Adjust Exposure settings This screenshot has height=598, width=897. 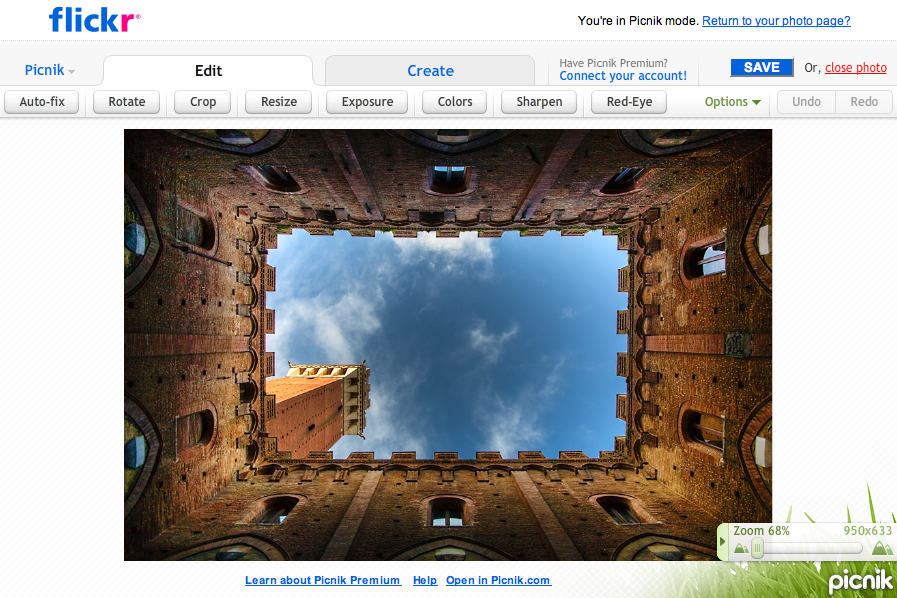366,101
